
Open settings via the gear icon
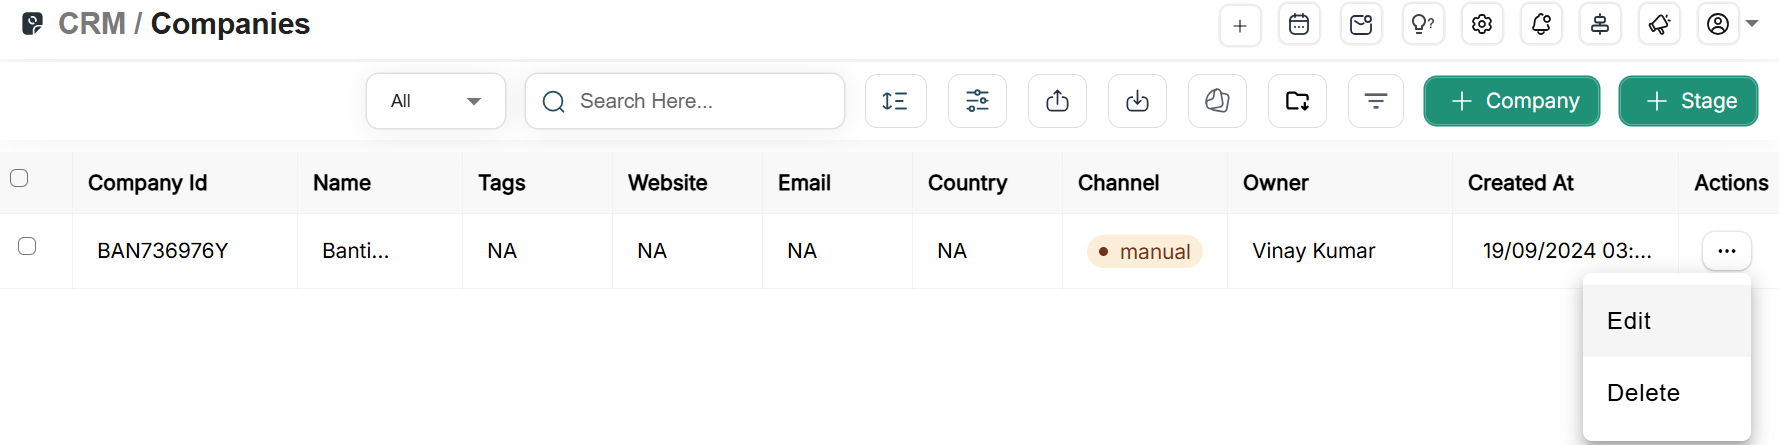tap(1482, 25)
